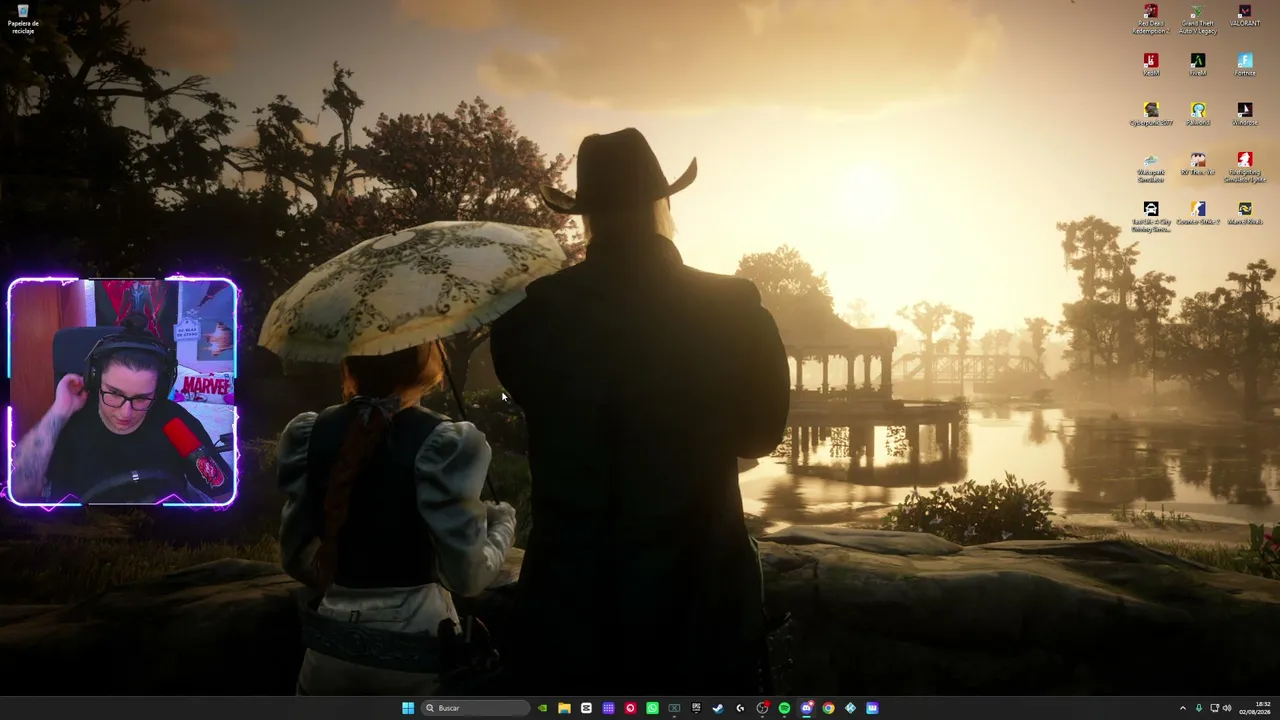This screenshot has height=720, width=1280.
Task: Select the Marvel Rivals desktop shortcut
Action: [x=1245, y=214]
